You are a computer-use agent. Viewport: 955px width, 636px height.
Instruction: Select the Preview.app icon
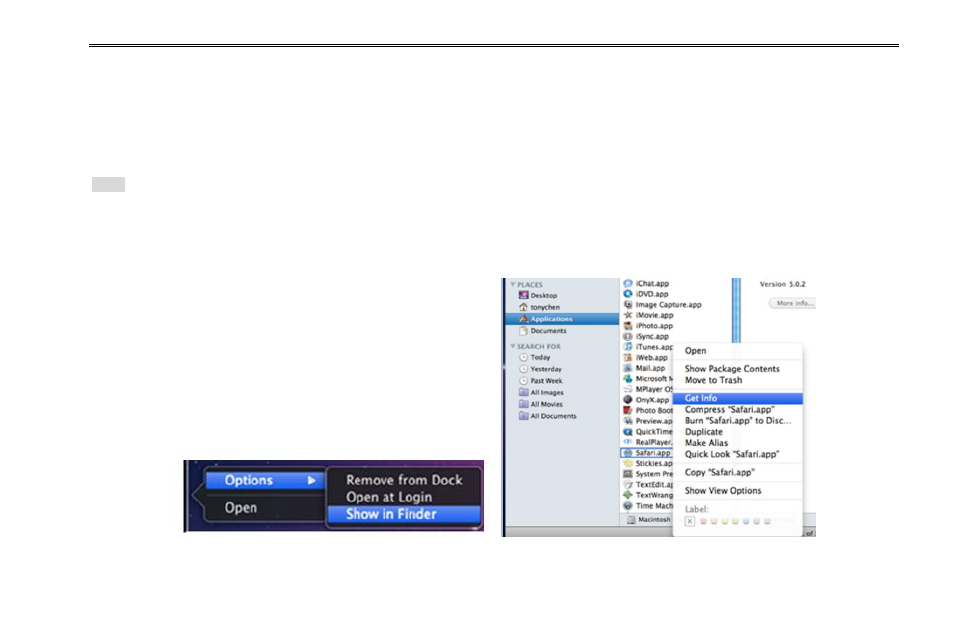coord(628,421)
